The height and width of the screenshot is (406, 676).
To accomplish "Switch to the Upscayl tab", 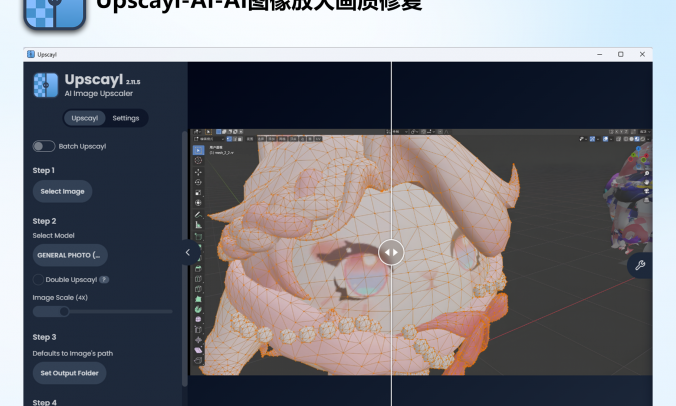I will (x=84, y=118).
